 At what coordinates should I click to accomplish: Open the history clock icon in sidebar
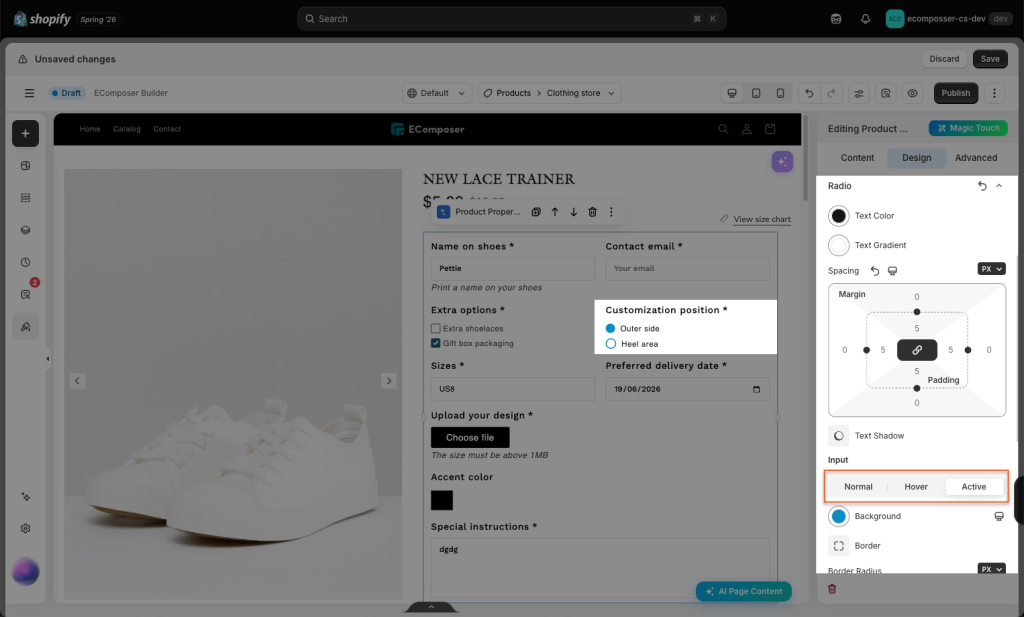coord(25,262)
